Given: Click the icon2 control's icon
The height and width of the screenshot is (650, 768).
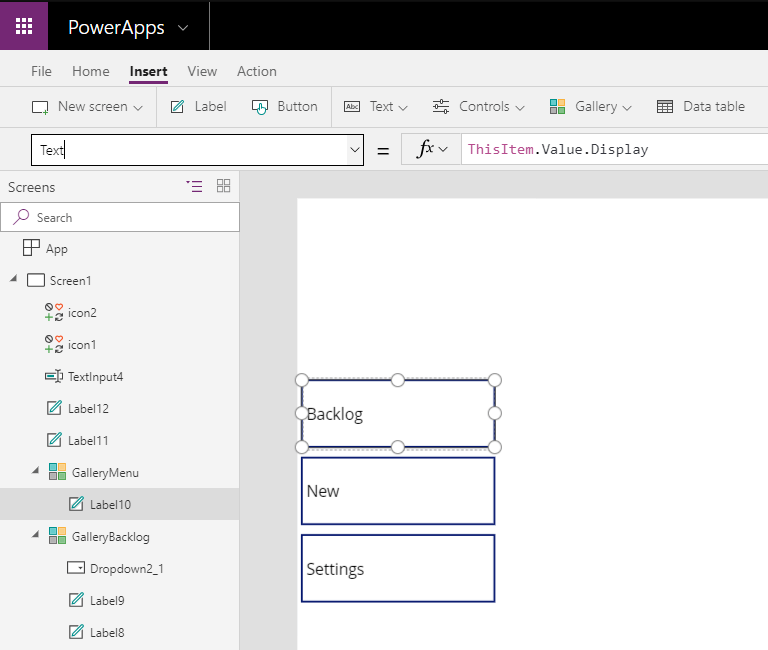Looking at the screenshot, I should (x=54, y=312).
